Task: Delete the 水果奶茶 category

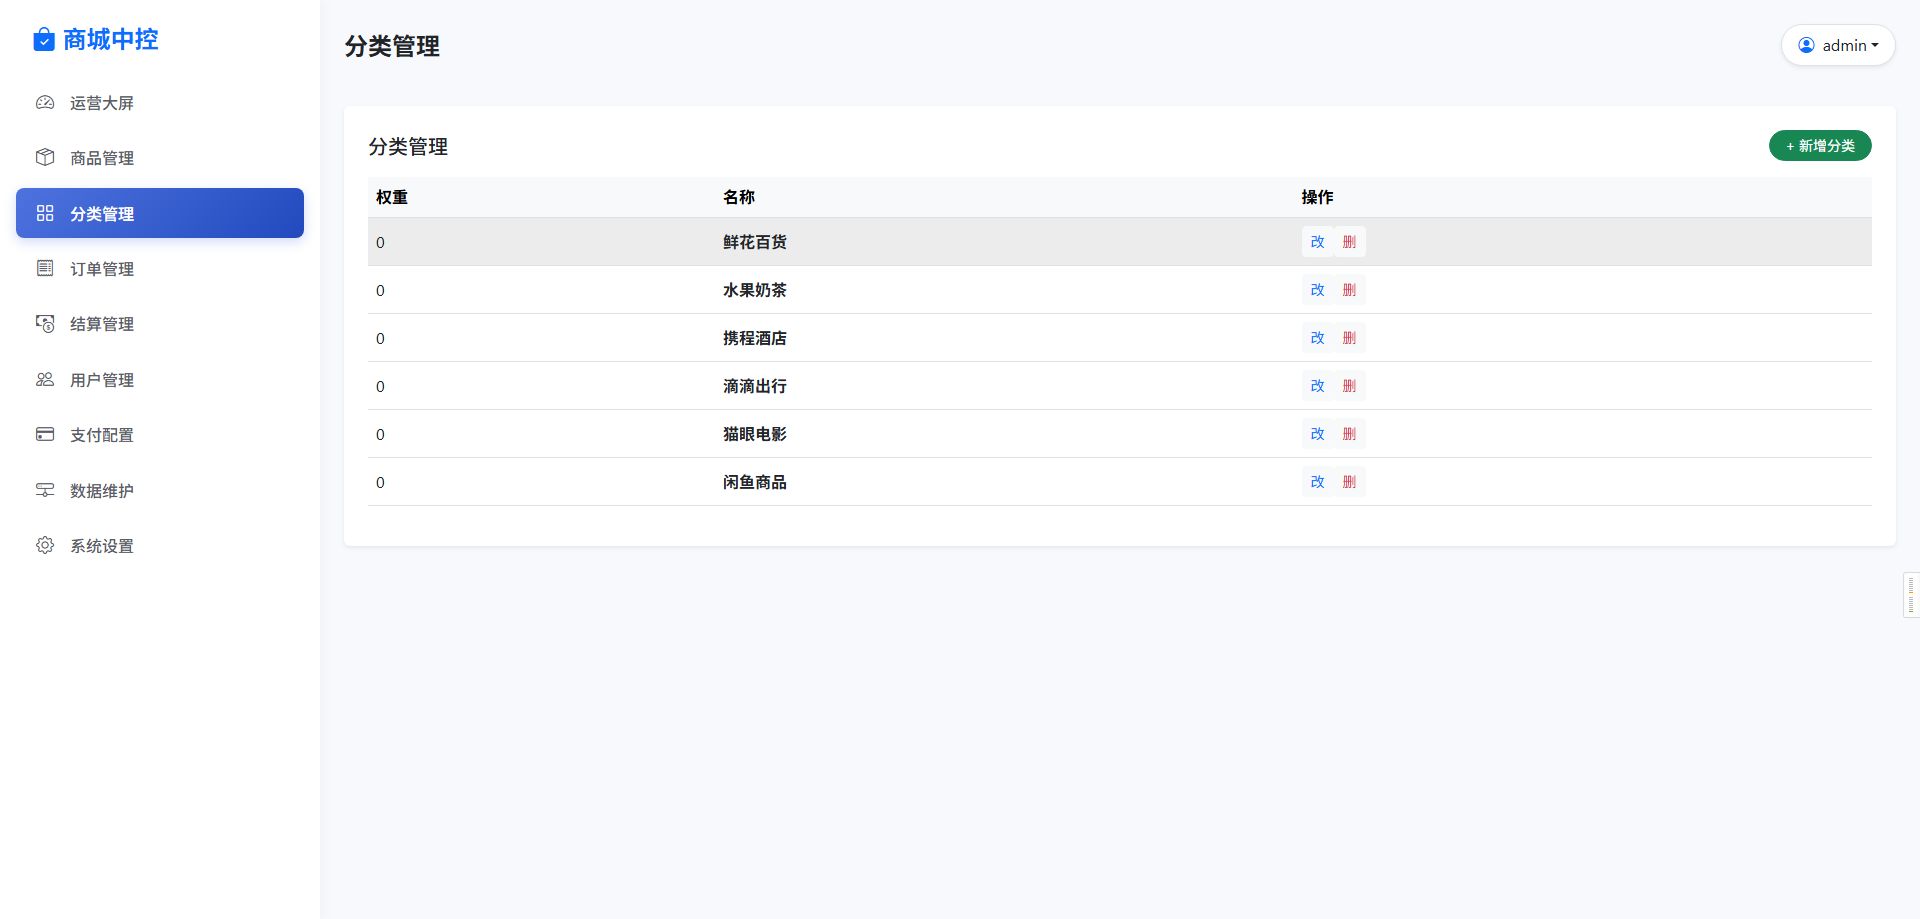Action: (x=1349, y=290)
